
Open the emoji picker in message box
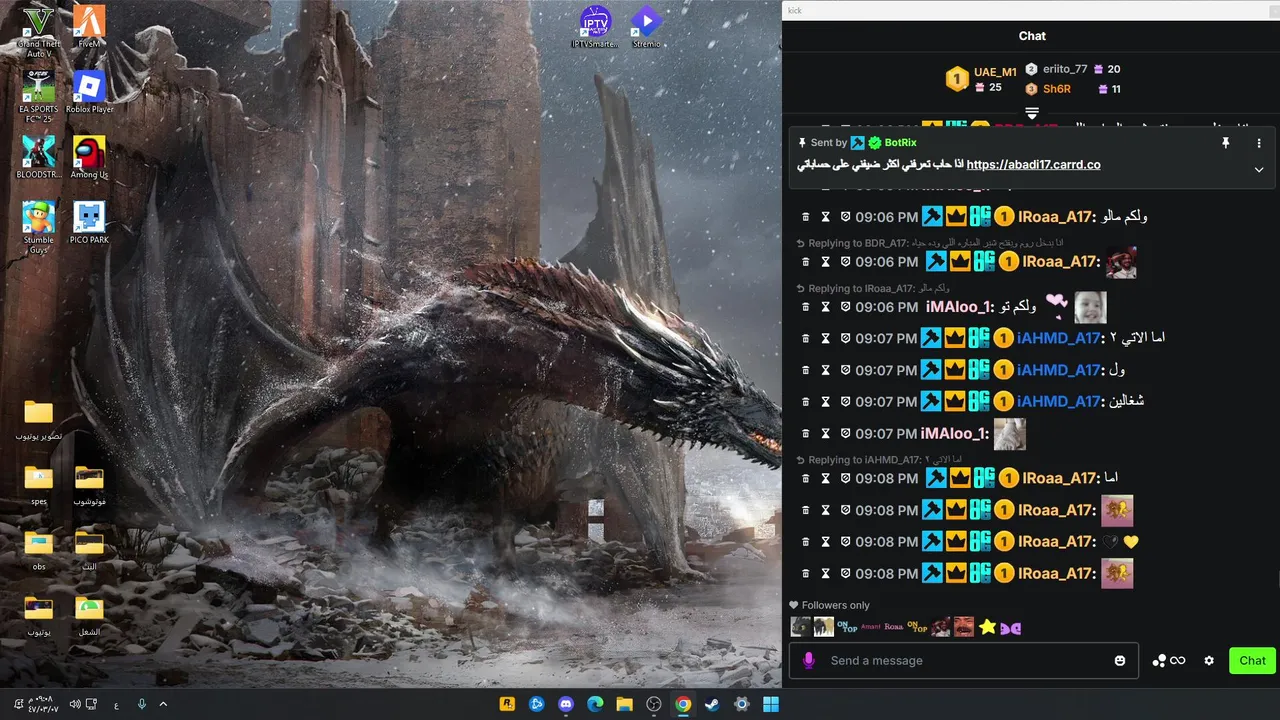pyautogui.click(x=1120, y=661)
